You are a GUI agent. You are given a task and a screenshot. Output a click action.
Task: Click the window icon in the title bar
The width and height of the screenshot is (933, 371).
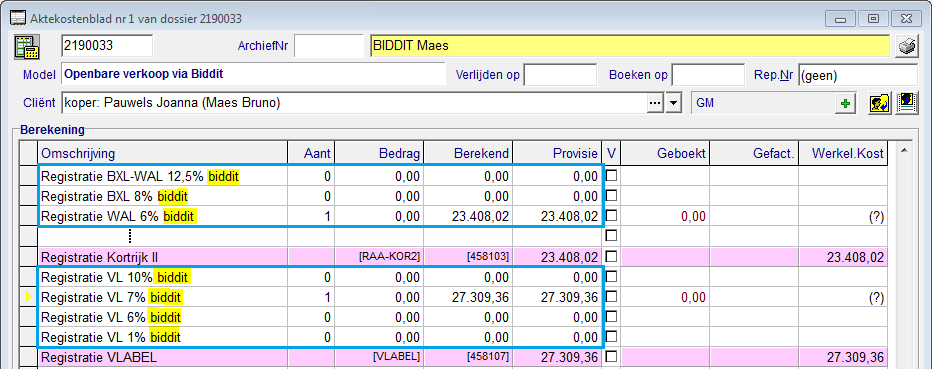18,18
